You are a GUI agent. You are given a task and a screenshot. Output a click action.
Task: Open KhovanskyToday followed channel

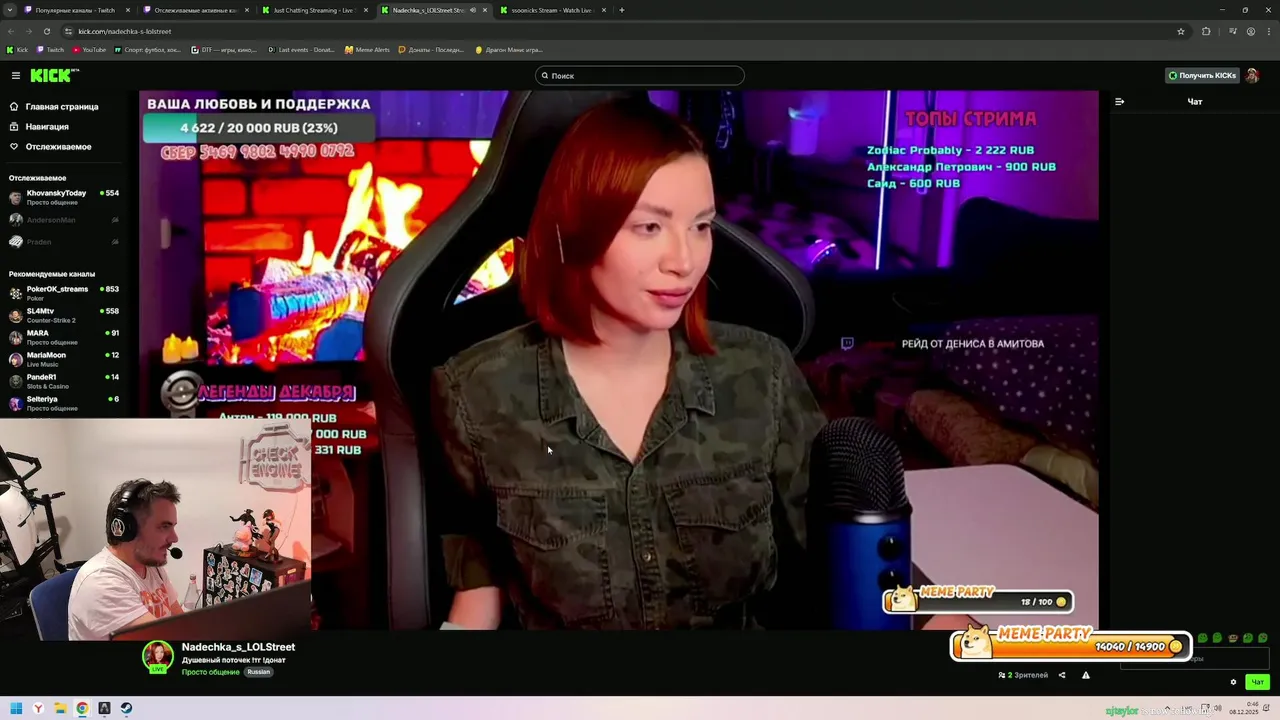click(x=64, y=197)
